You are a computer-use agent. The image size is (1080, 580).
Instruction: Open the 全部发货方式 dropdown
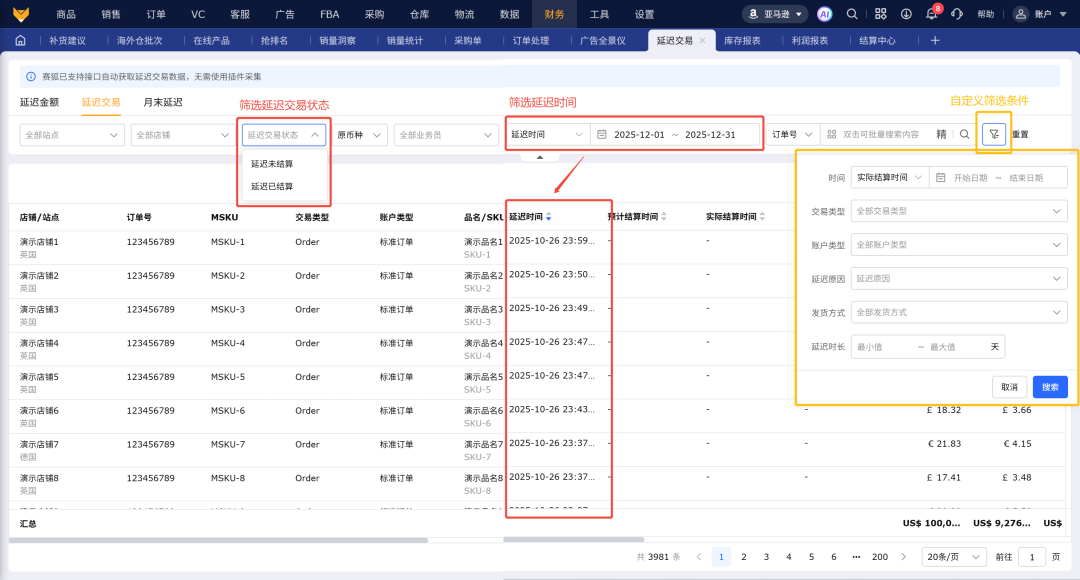[x=959, y=312]
